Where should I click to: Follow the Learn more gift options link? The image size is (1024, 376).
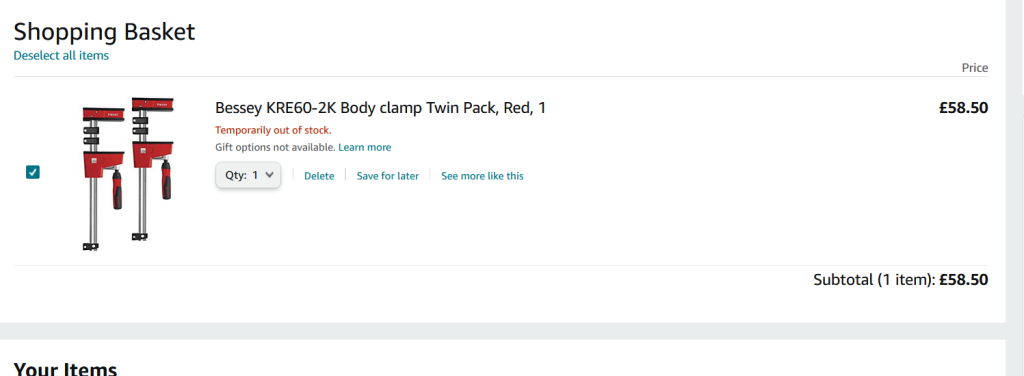(364, 148)
